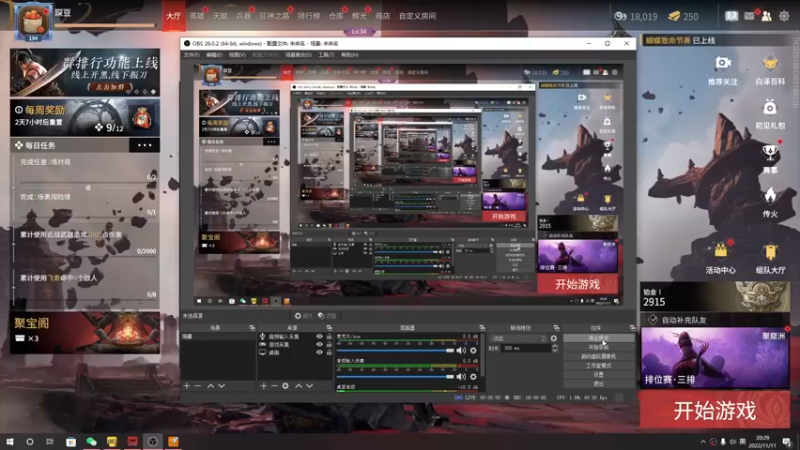Open source properties gear in sources toolbar
The height and width of the screenshot is (450, 800).
click(x=286, y=386)
